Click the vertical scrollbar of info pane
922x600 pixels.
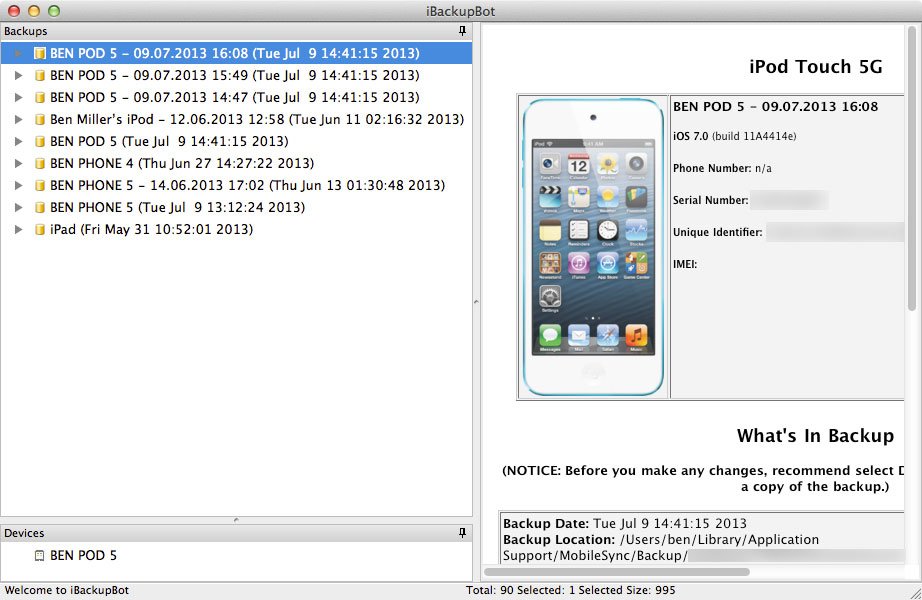point(911,168)
